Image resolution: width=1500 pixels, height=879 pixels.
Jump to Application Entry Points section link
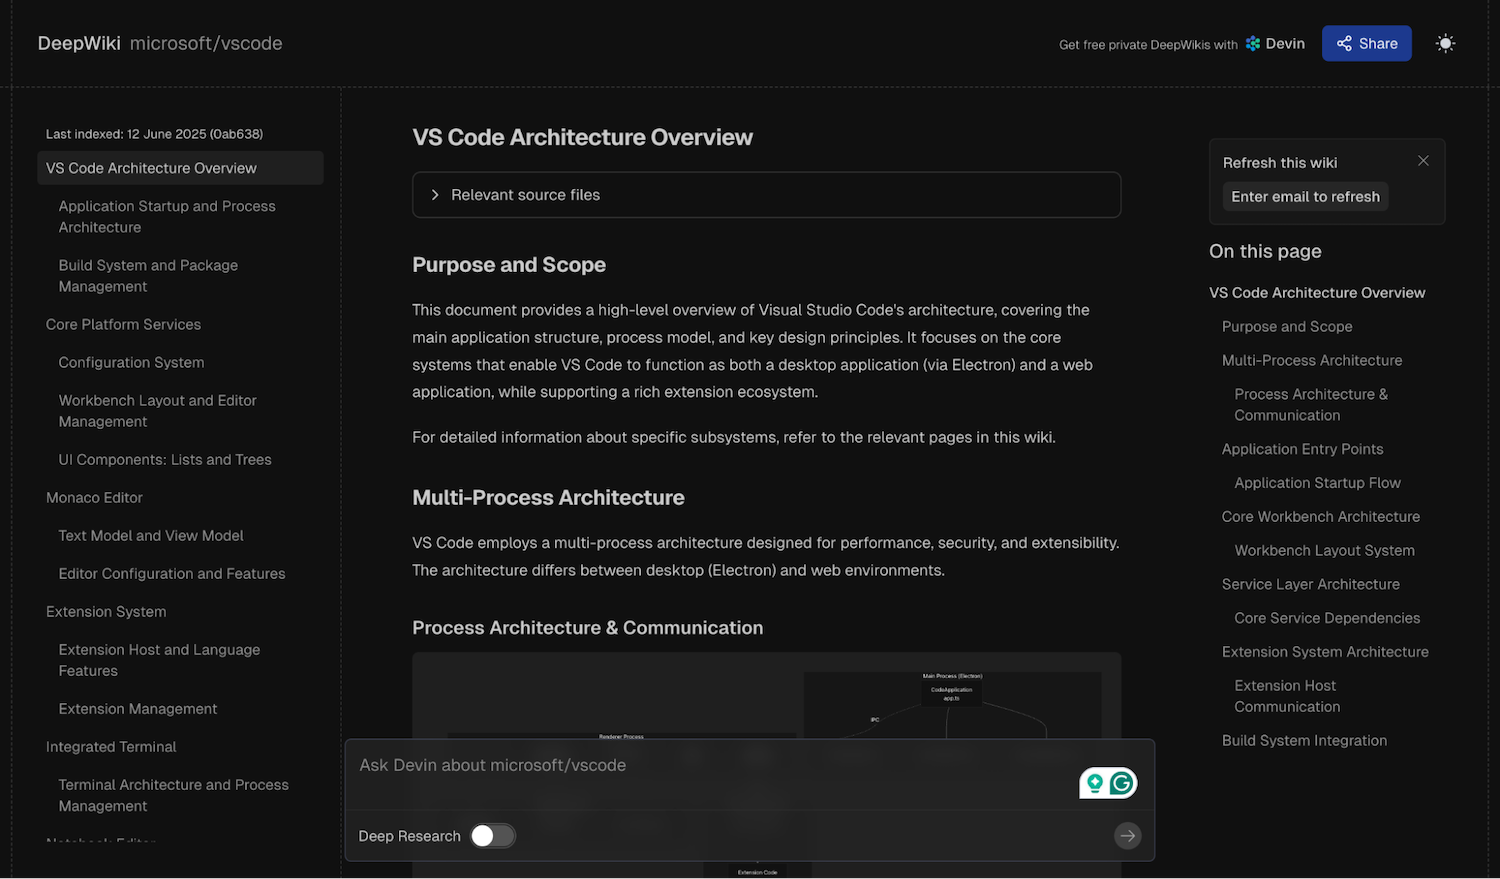pos(1303,450)
